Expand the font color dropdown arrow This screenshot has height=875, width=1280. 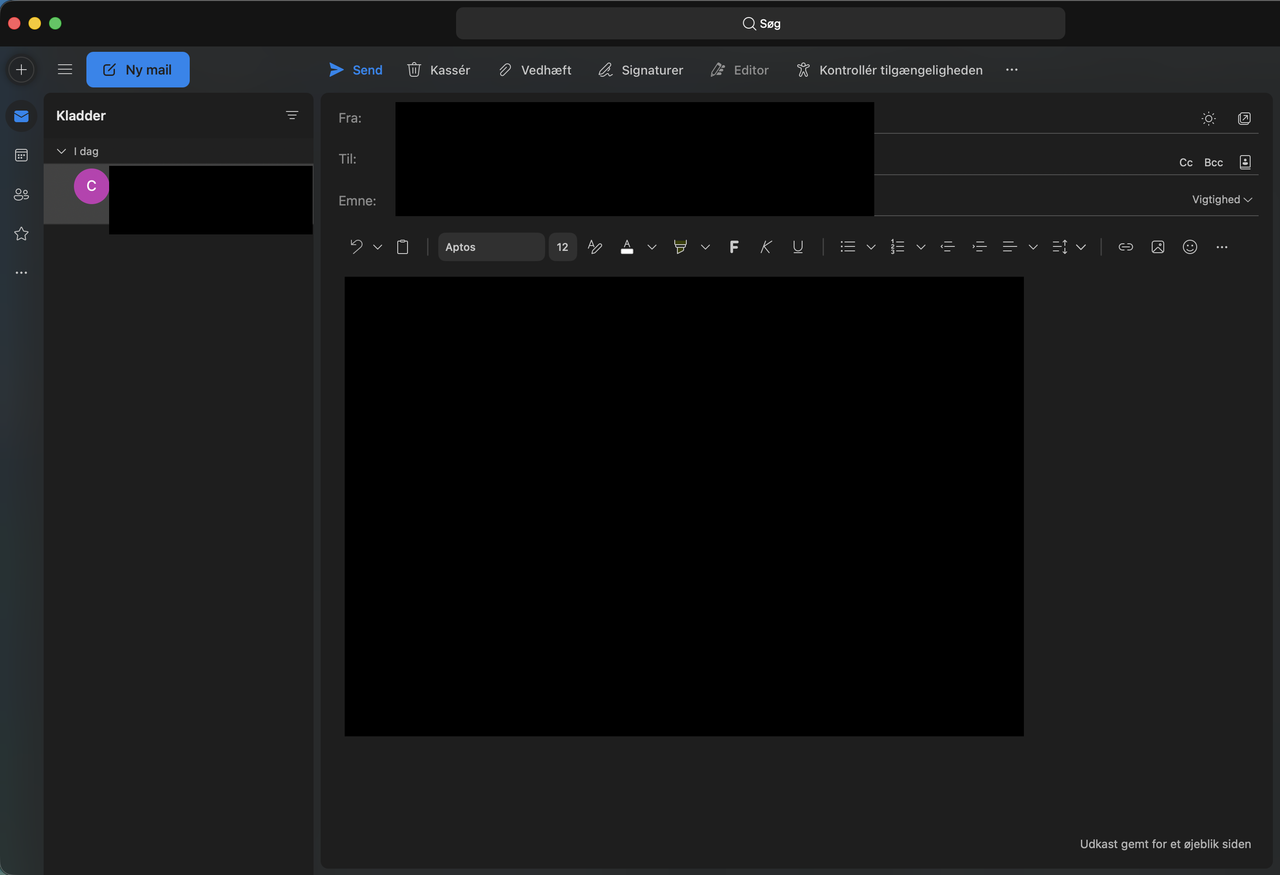(x=652, y=247)
